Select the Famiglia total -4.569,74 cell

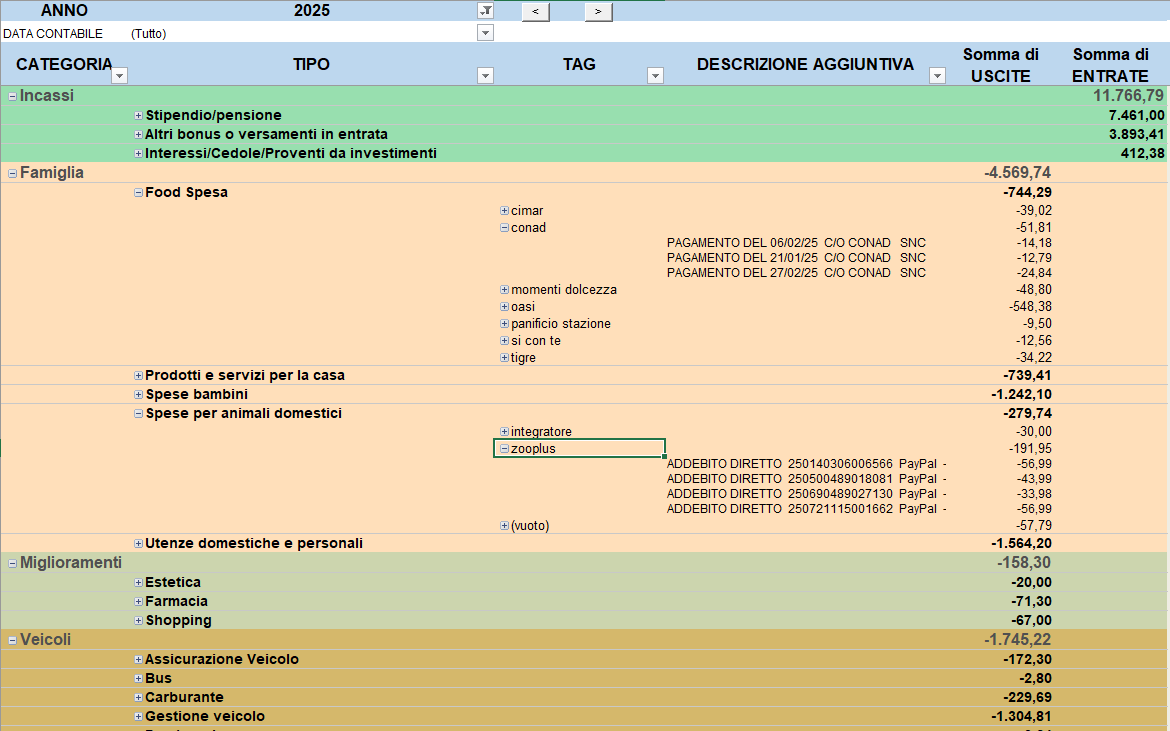pos(1016,173)
